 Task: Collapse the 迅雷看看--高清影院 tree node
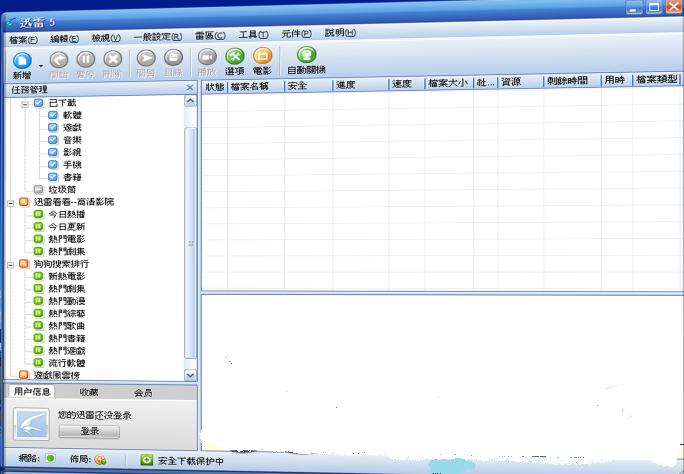(x=10, y=203)
